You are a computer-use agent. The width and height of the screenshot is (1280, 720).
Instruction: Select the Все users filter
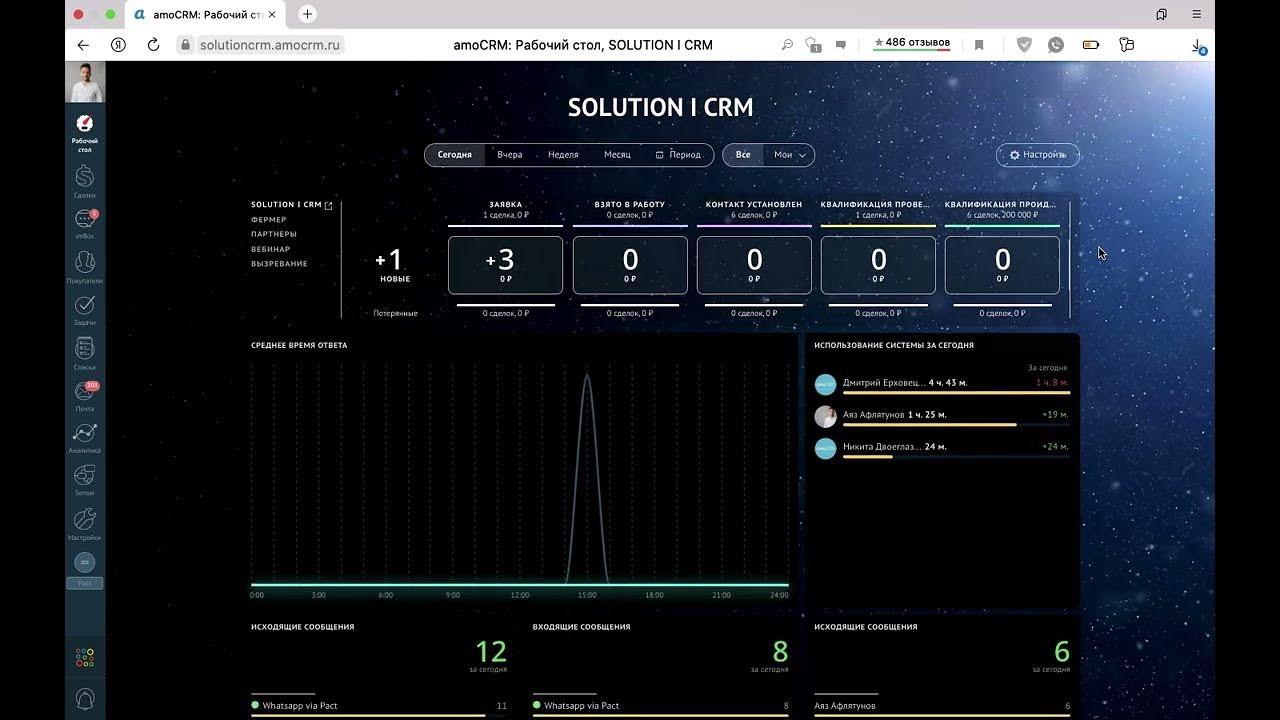(x=743, y=155)
